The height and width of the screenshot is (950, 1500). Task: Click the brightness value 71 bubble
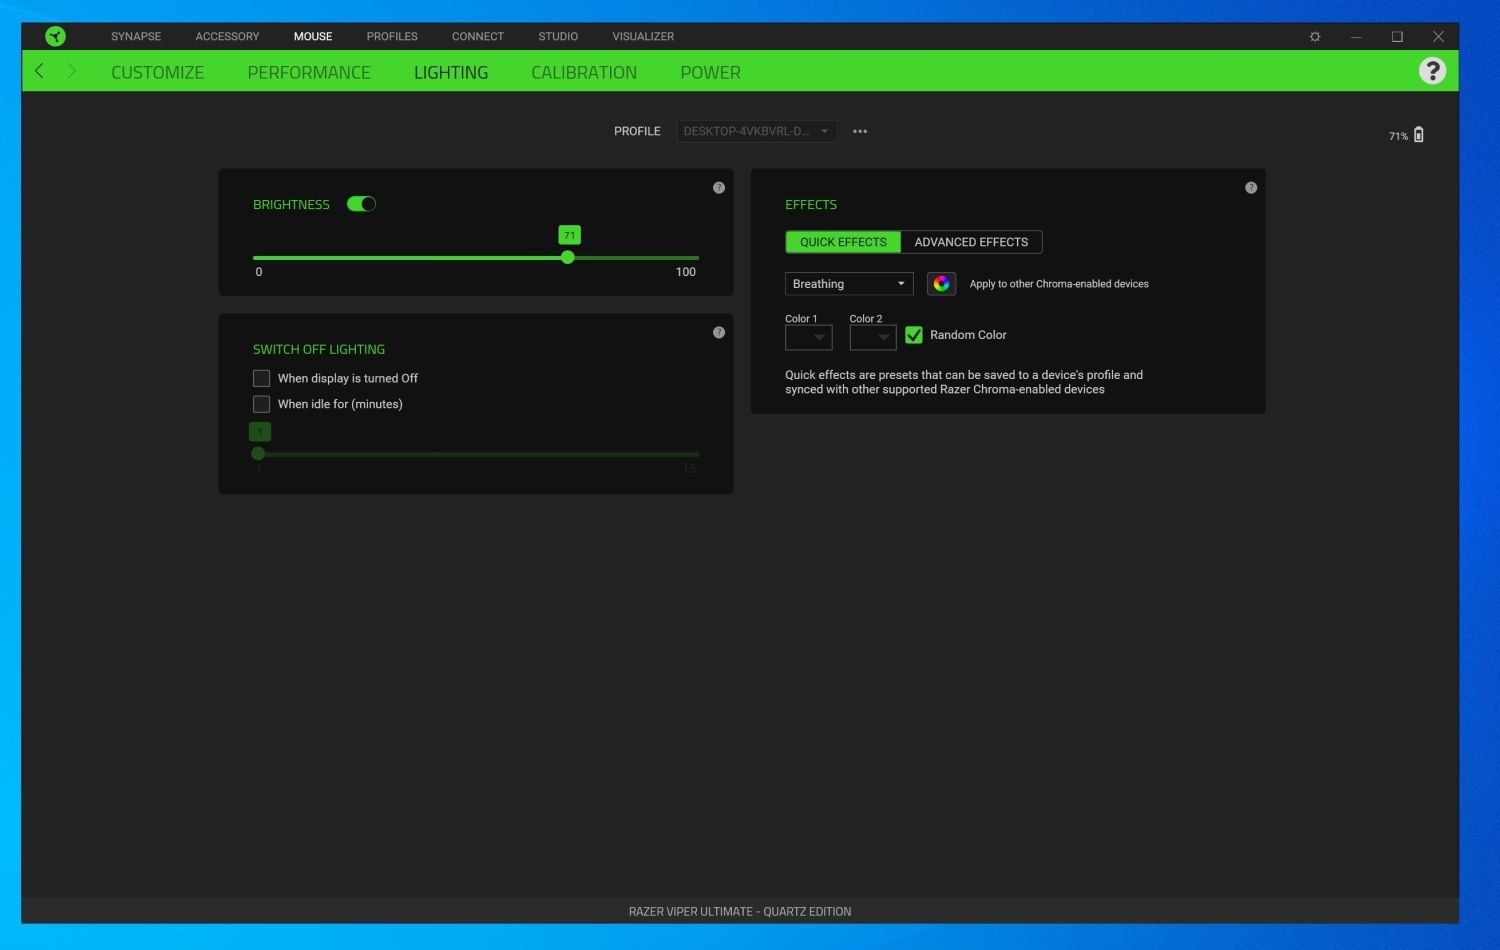[x=569, y=235]
